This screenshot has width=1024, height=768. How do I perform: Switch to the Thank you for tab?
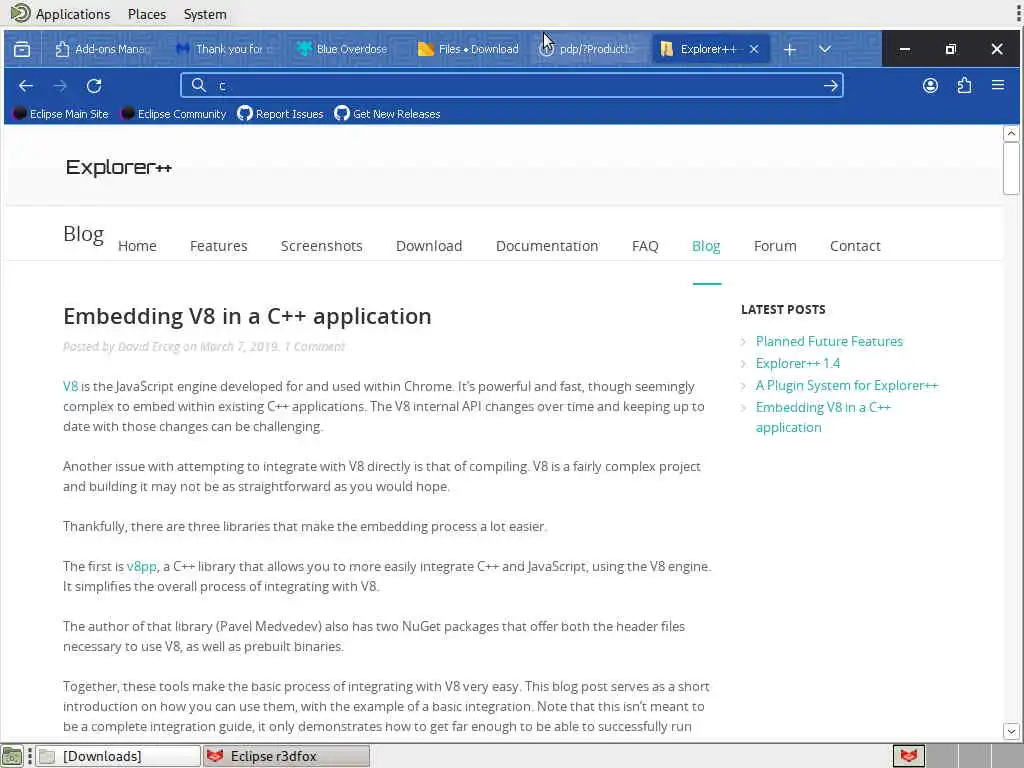pos(225,49)
